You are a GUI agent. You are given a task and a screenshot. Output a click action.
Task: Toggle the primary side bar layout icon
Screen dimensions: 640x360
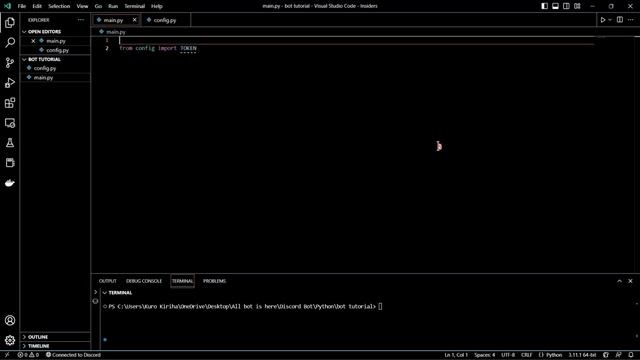pos(544,6)
